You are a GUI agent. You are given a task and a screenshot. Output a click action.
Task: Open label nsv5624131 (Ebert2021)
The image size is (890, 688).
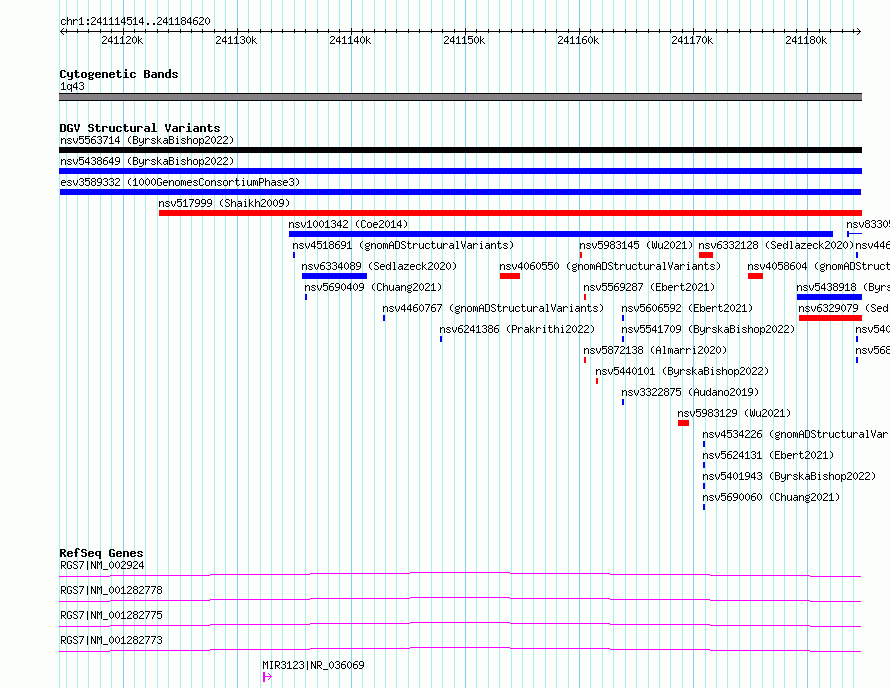[769, 455]
